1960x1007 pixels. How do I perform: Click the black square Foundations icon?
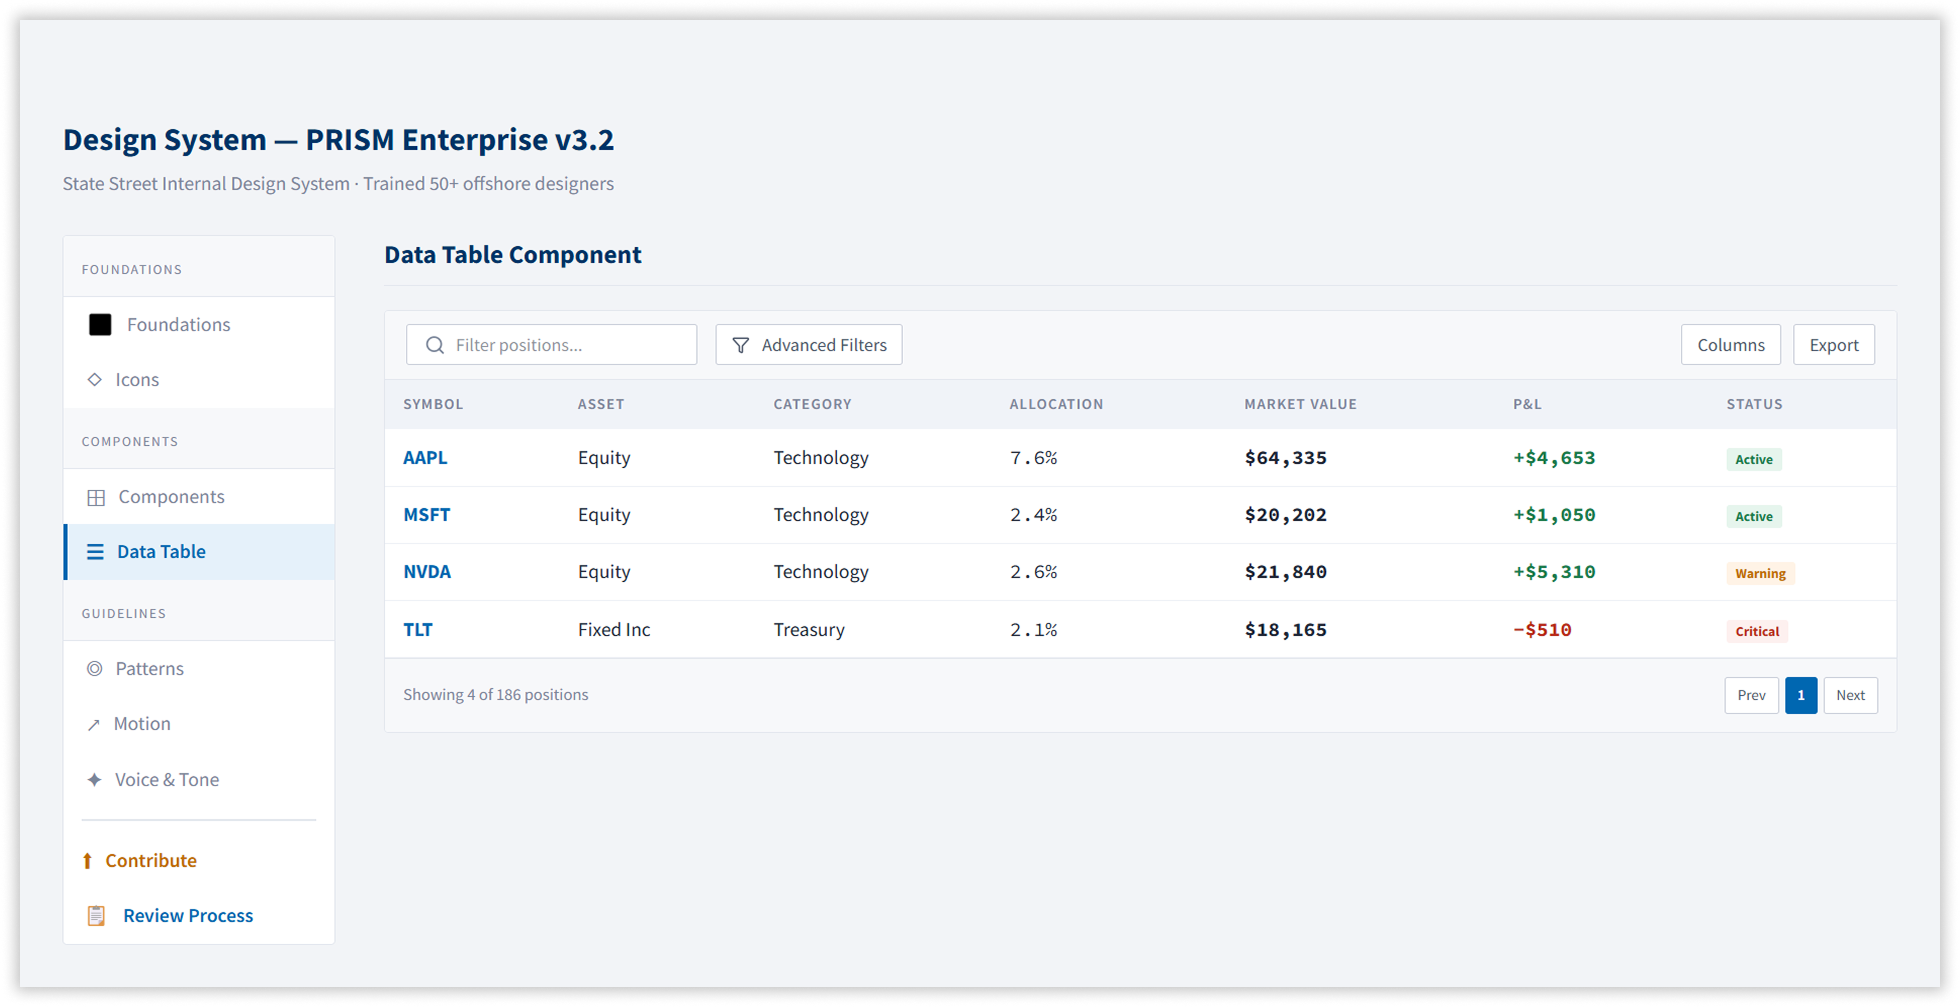(100, 325)
